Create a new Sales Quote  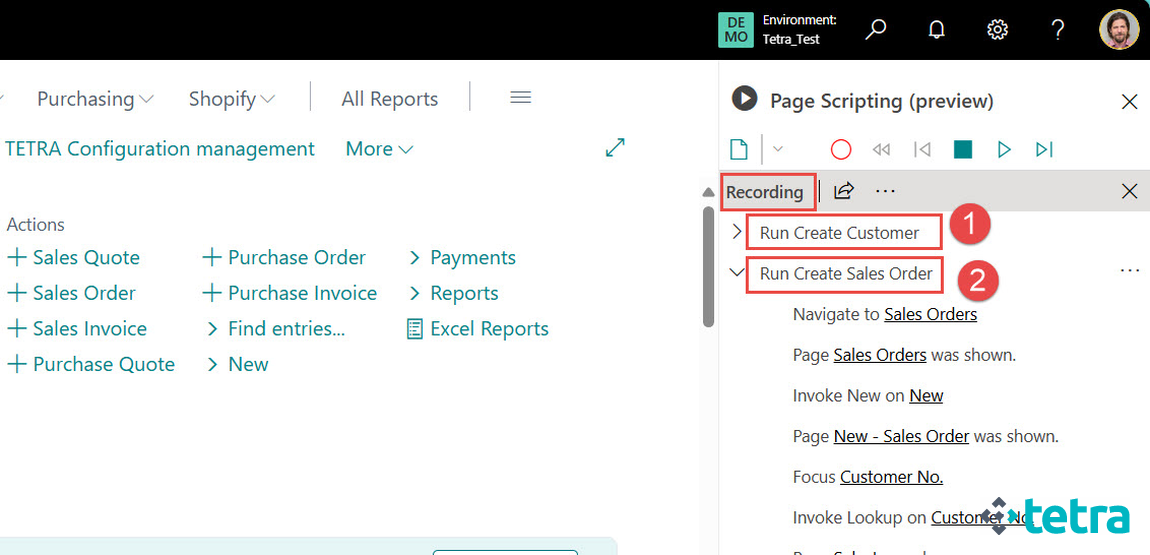click(x=73, y=257)
